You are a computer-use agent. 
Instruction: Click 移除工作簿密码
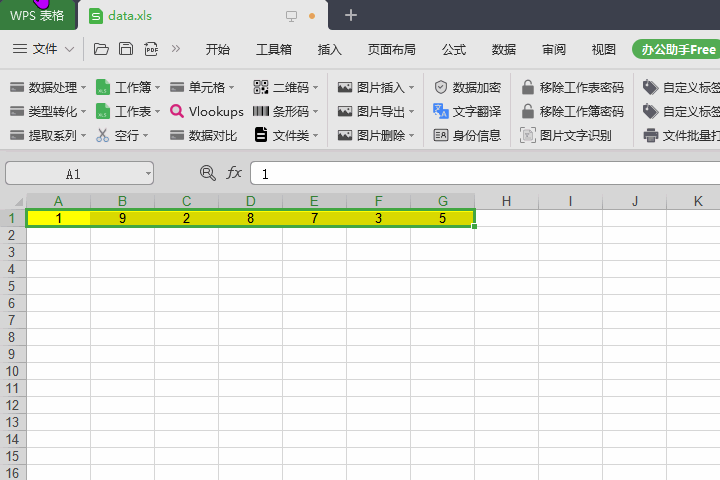pyautogui.click(x=573, y=111)
